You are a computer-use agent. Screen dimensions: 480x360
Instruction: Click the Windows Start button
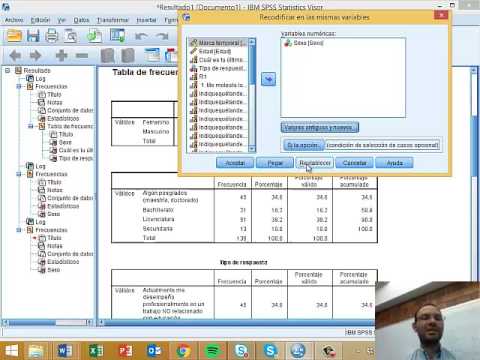tap(12, 351)
